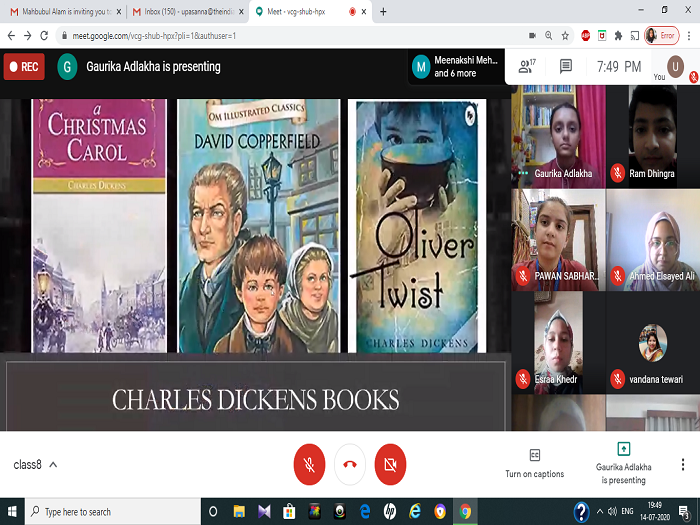Screen dimensions: 700x525
Task: Open Visual Studio from taskbar
Action: click(264, 512)
